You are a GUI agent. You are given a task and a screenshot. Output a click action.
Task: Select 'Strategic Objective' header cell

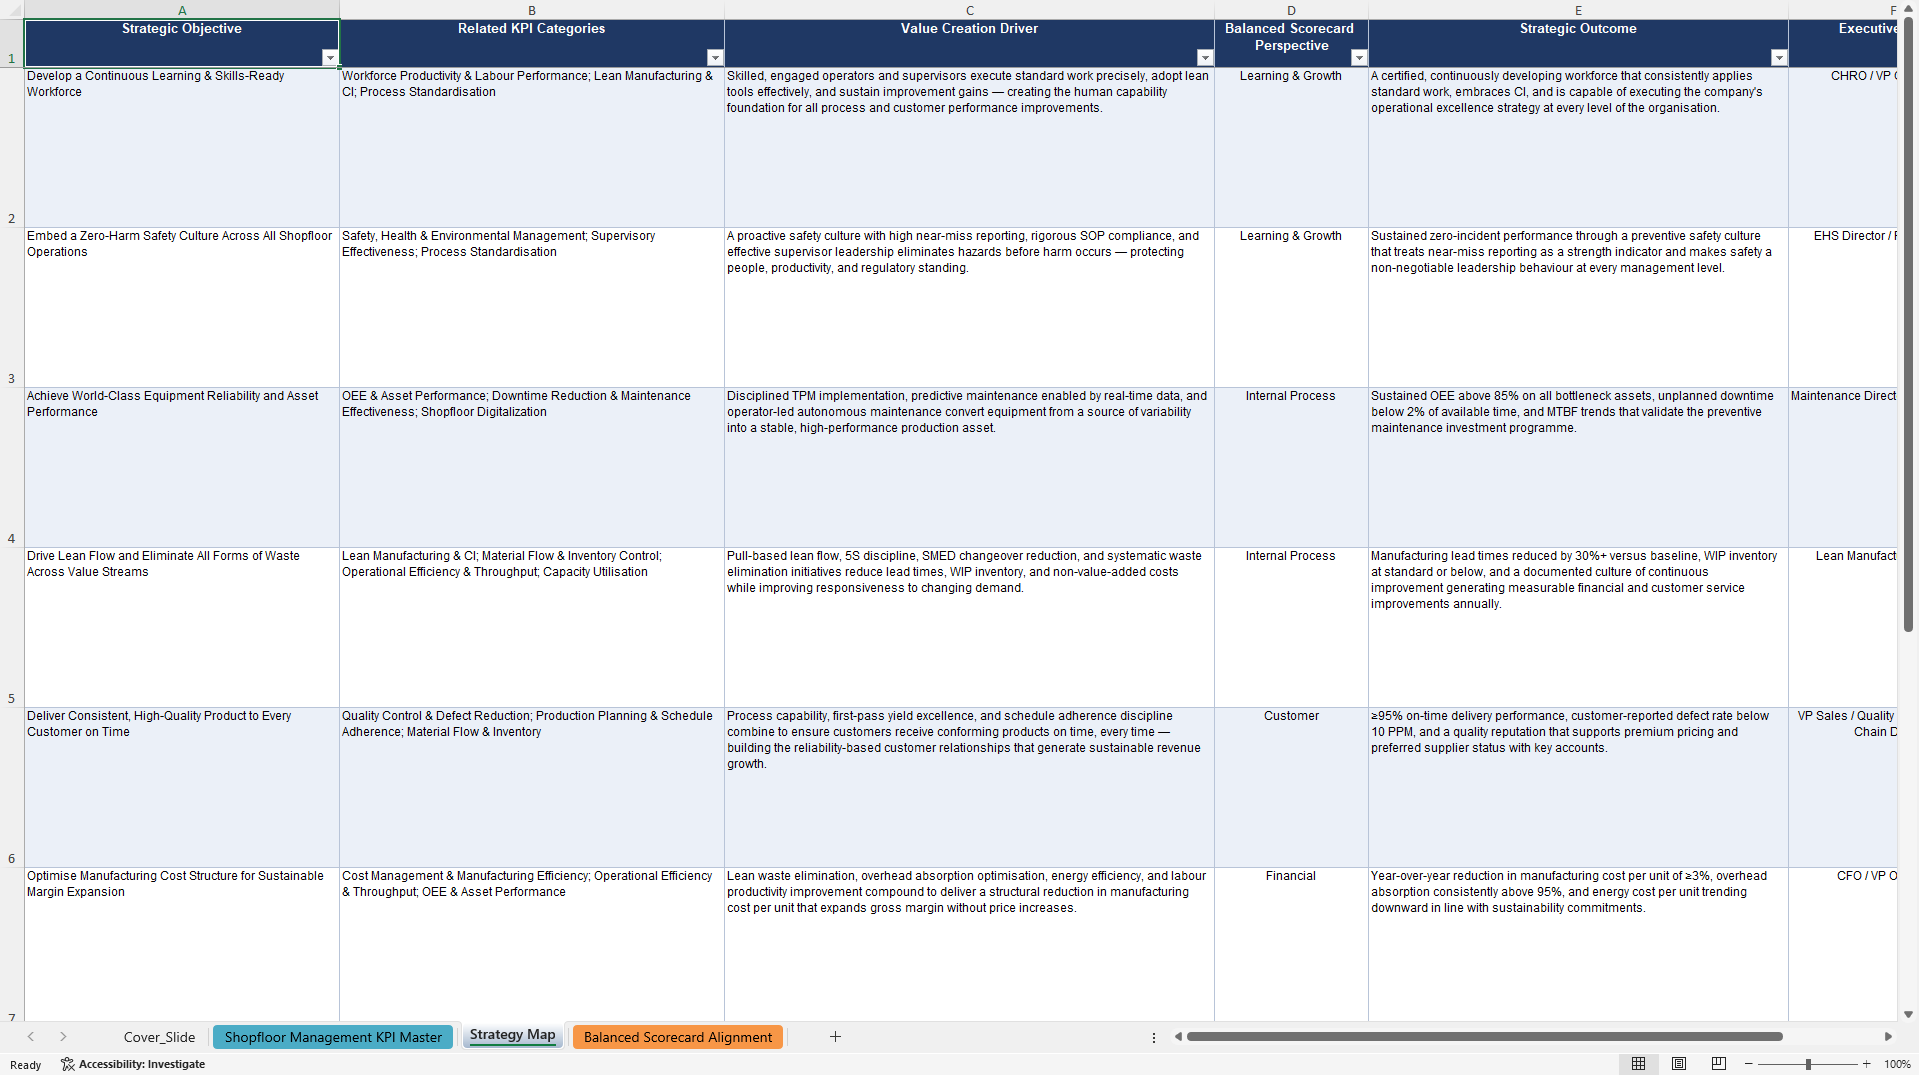[182, 43]
